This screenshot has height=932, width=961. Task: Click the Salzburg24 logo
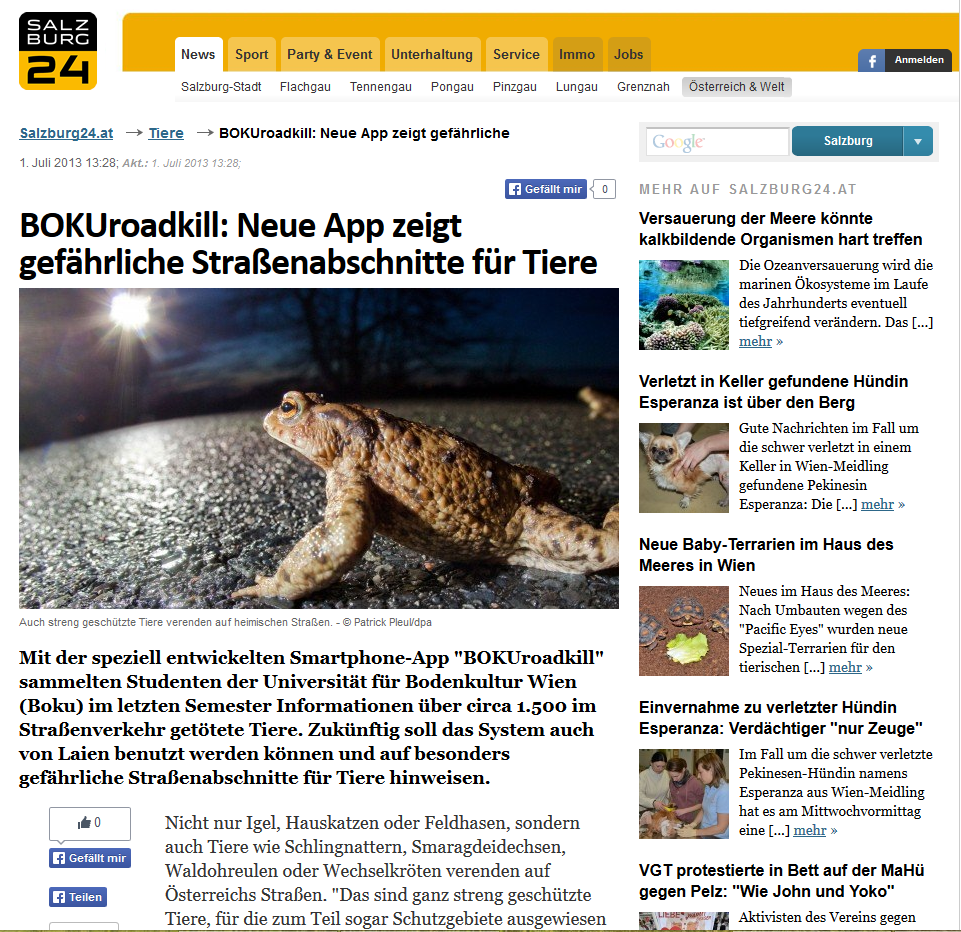tap(58, 51)
